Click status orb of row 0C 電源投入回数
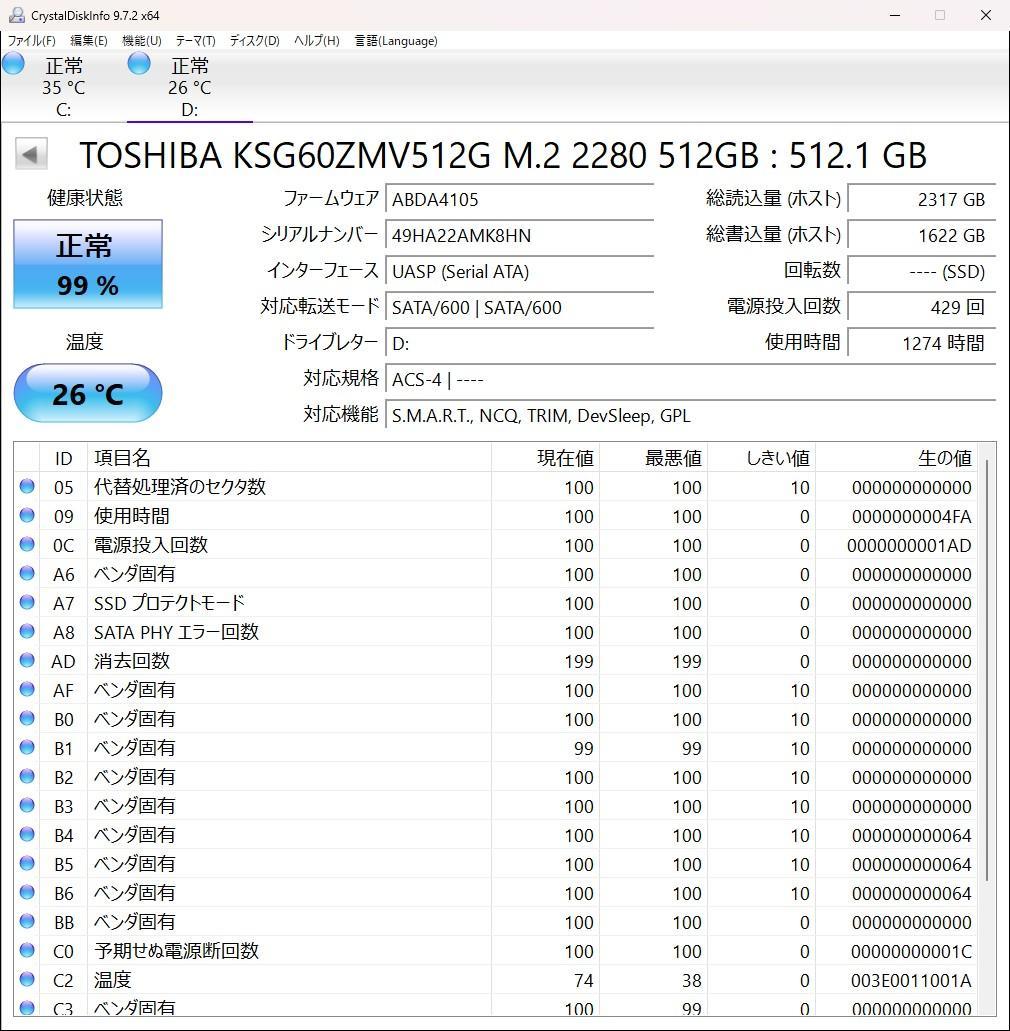This screenshot has width=1010, height=1031. 27,544
